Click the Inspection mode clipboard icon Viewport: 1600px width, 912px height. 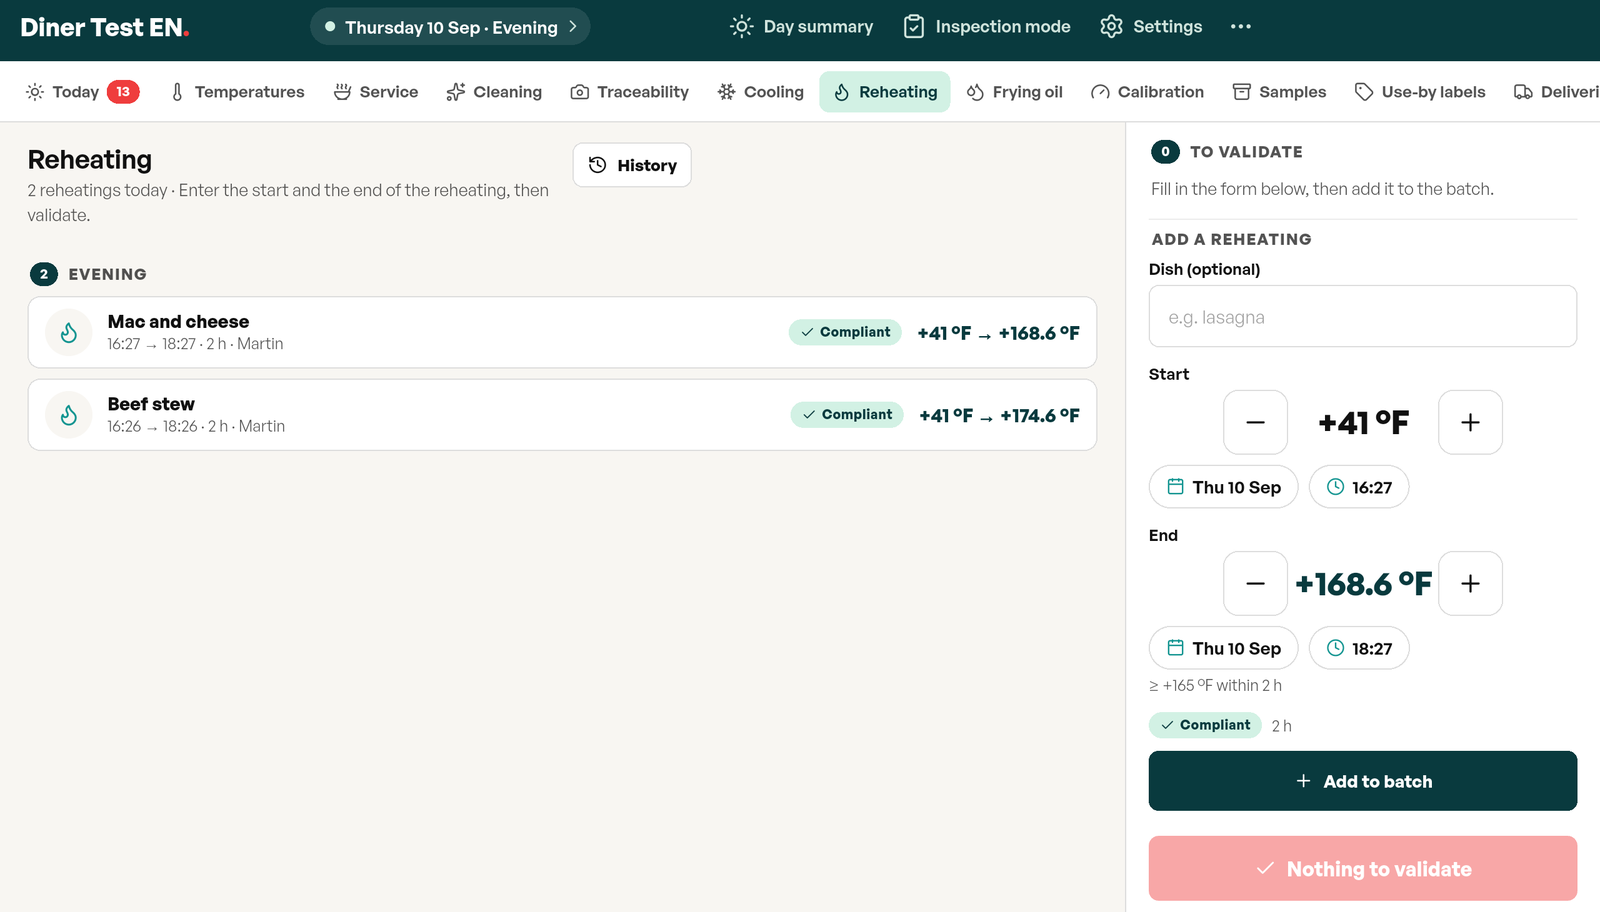pos(914,27)
